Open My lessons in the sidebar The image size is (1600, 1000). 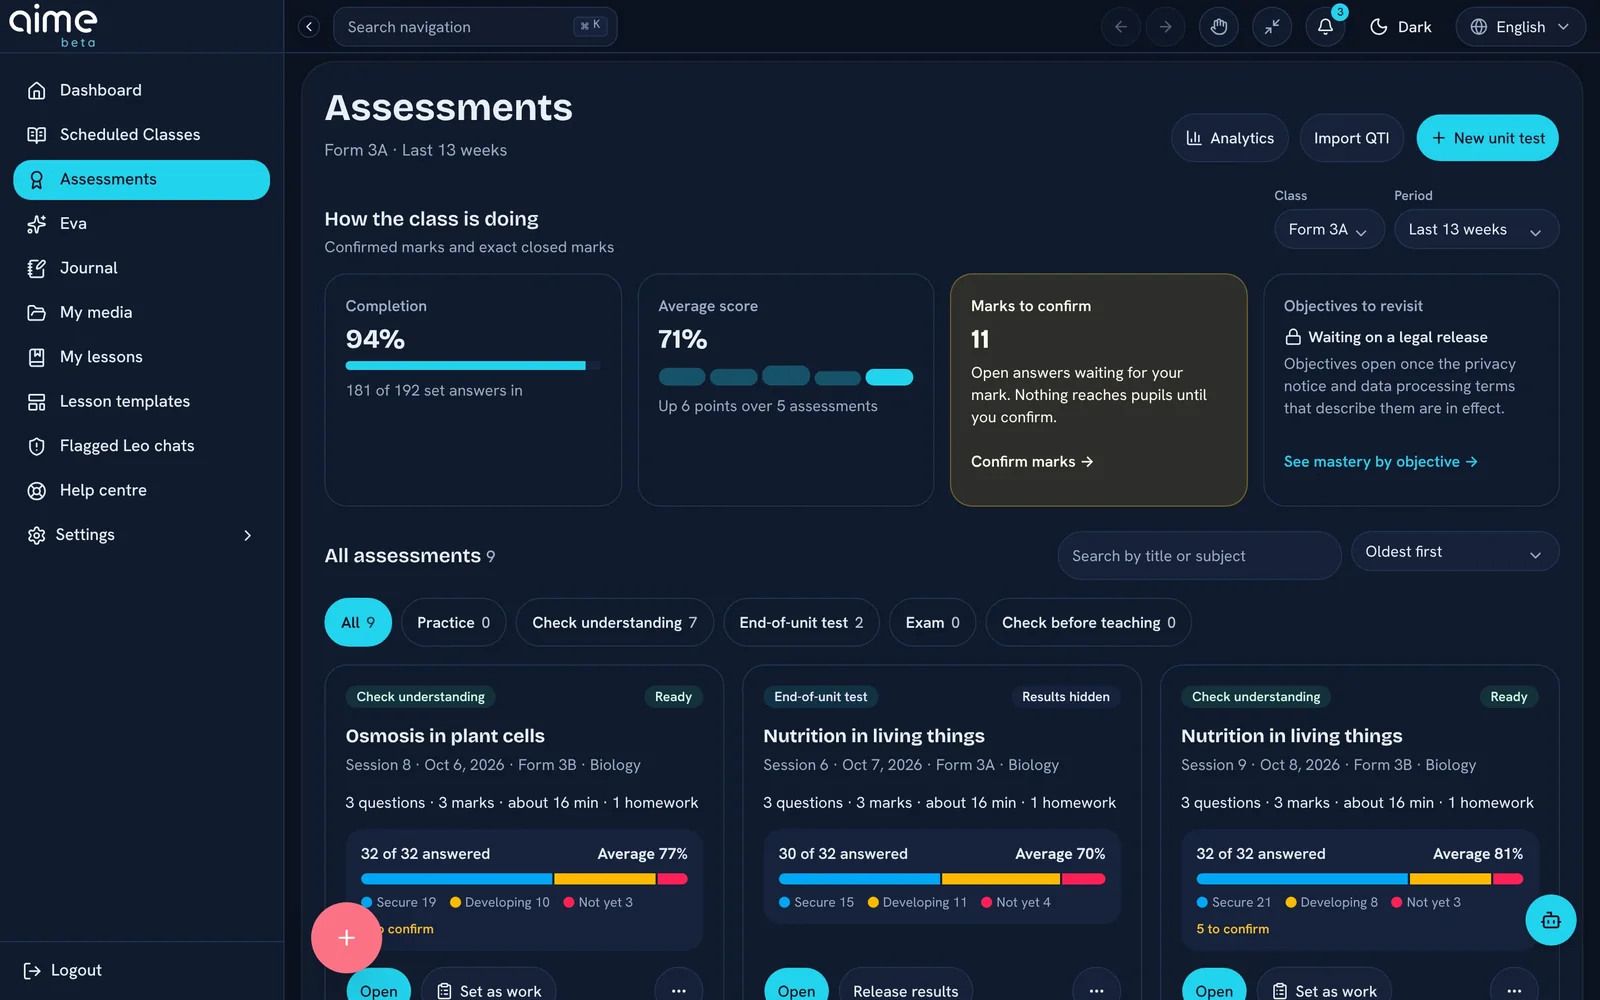(141, 357)
